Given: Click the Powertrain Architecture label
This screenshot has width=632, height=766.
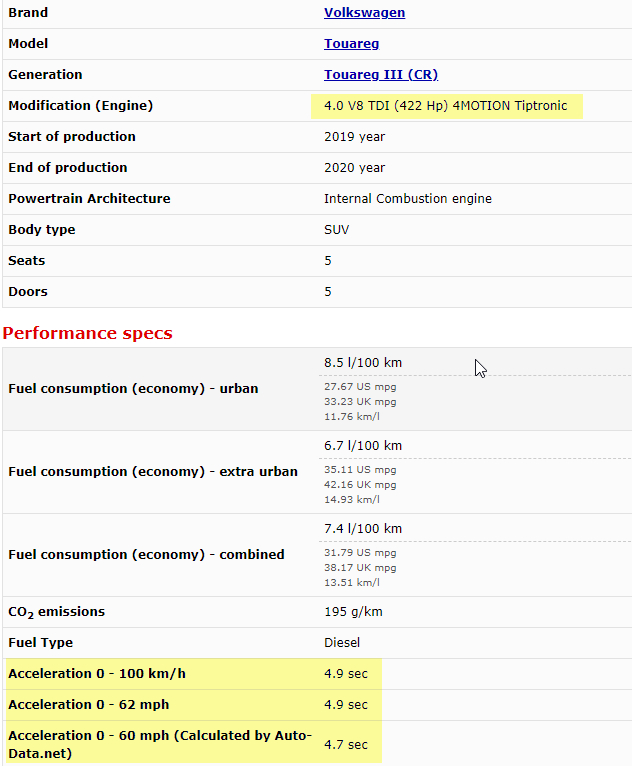Looking at the screenshot, I should tap(89, 199).
